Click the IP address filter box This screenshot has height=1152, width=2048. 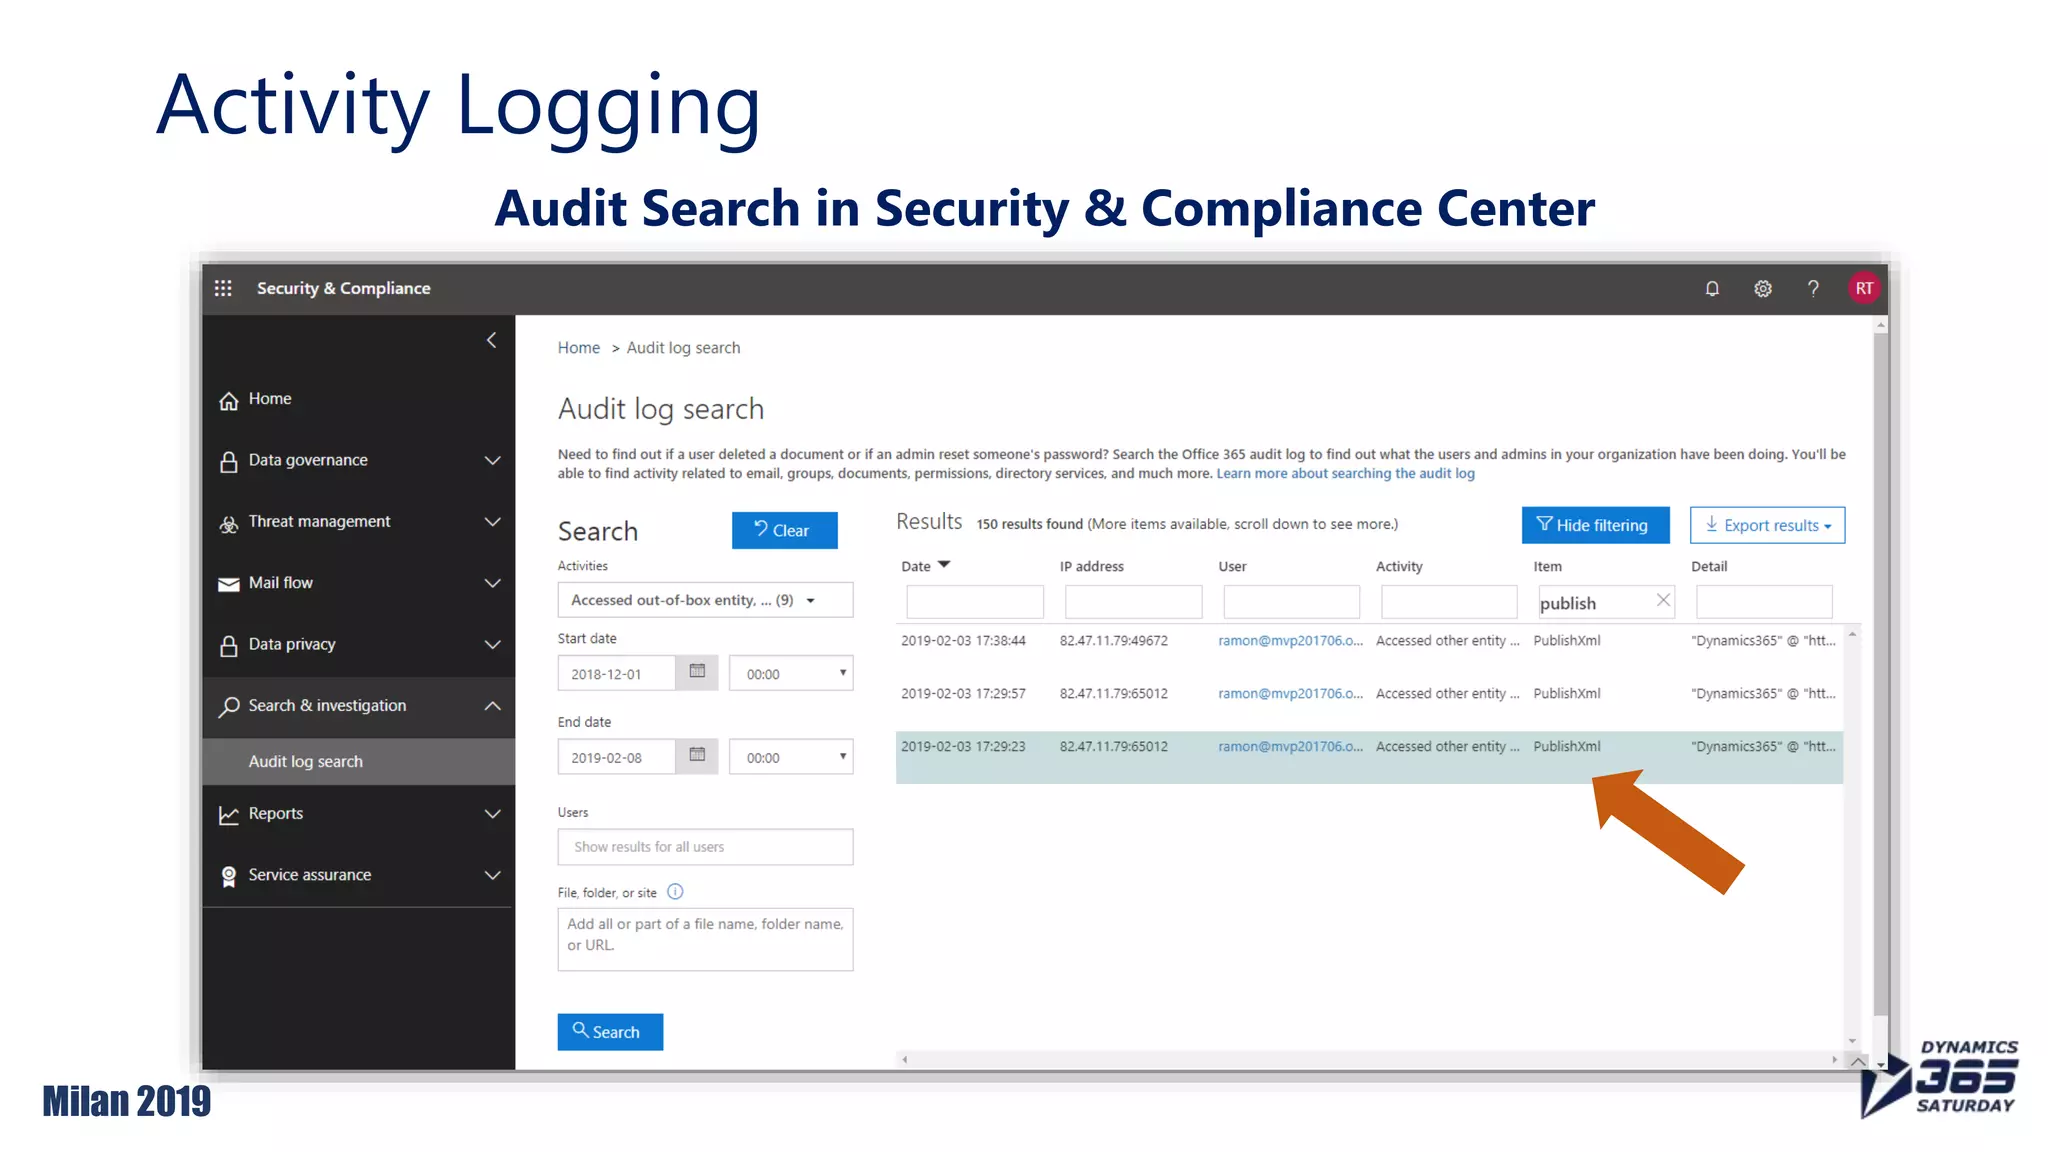(1133, 602)
